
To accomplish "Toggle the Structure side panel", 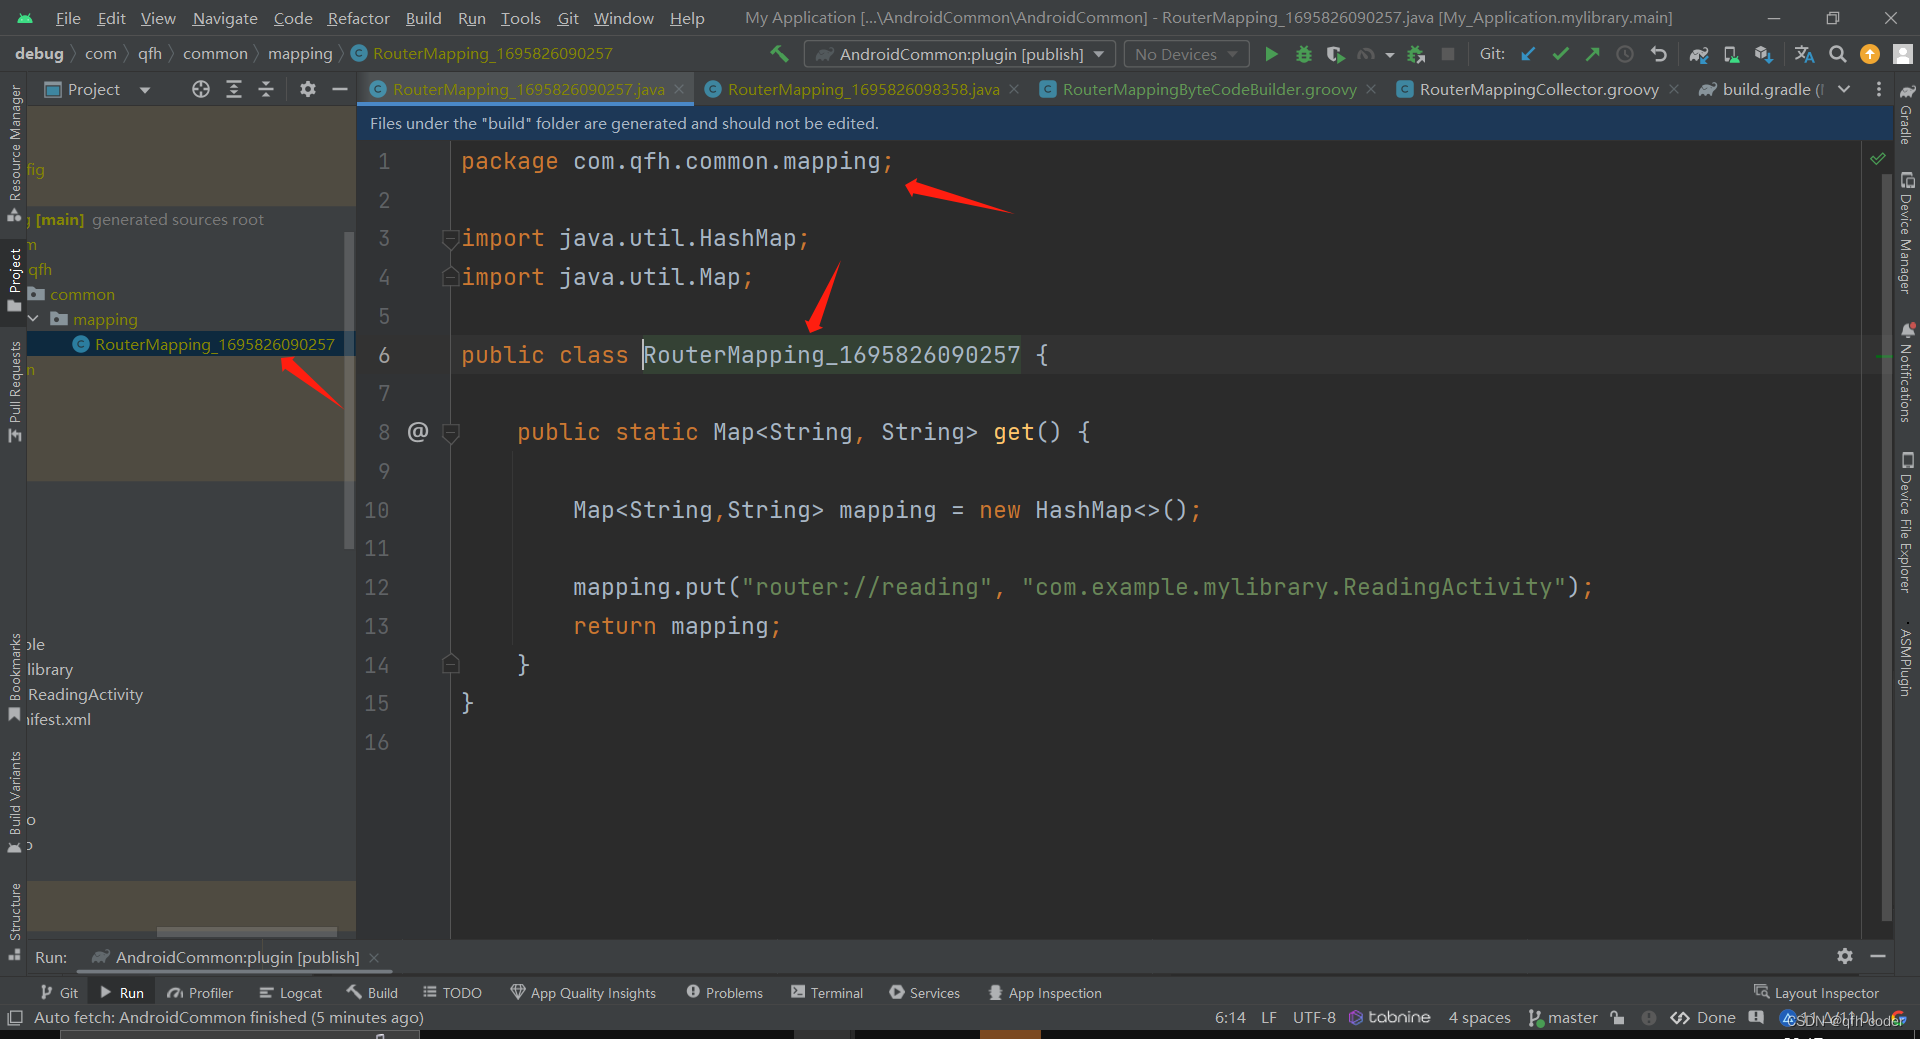I will pos(14,920).
